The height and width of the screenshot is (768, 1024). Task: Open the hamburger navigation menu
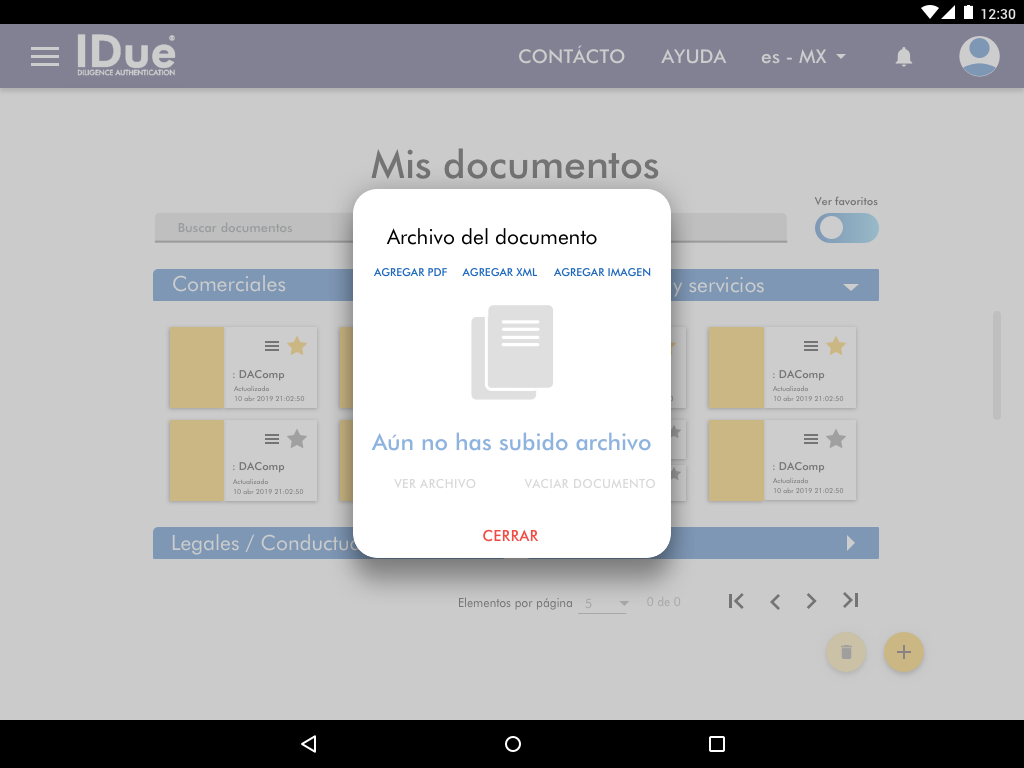45,57
